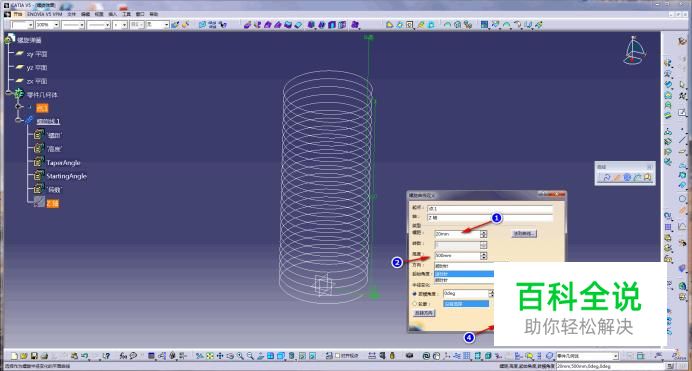Create a new document from bottom toolbar
This screenshot has width=692, height=371.
(x=14, y=356)
